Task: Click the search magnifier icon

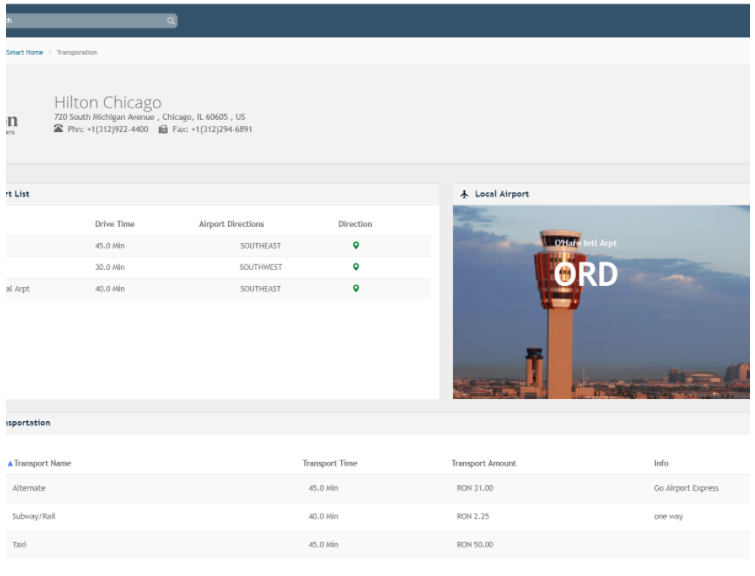Action: (171, 21)
